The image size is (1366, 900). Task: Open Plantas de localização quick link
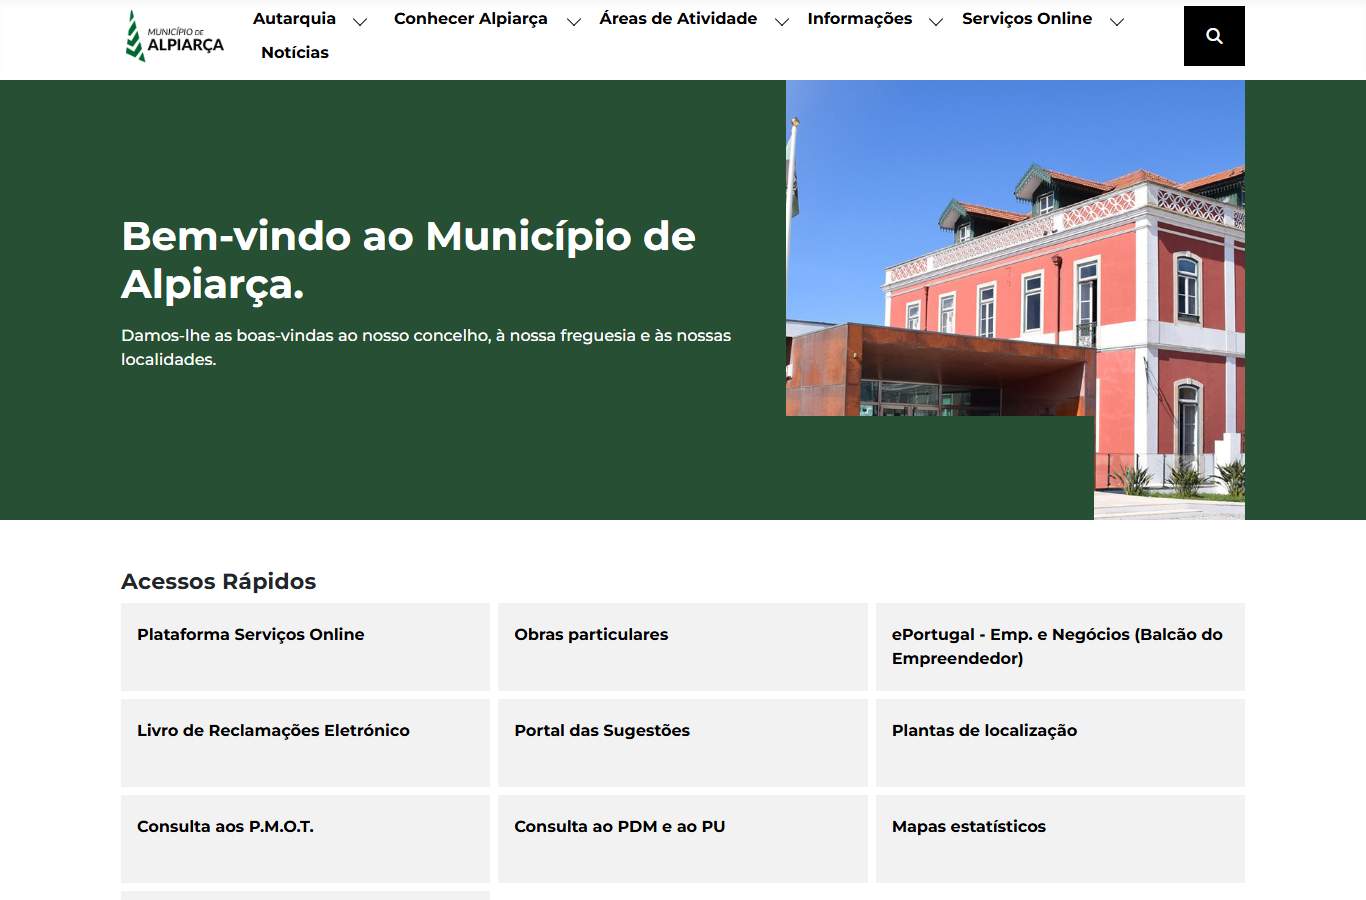1060,743
